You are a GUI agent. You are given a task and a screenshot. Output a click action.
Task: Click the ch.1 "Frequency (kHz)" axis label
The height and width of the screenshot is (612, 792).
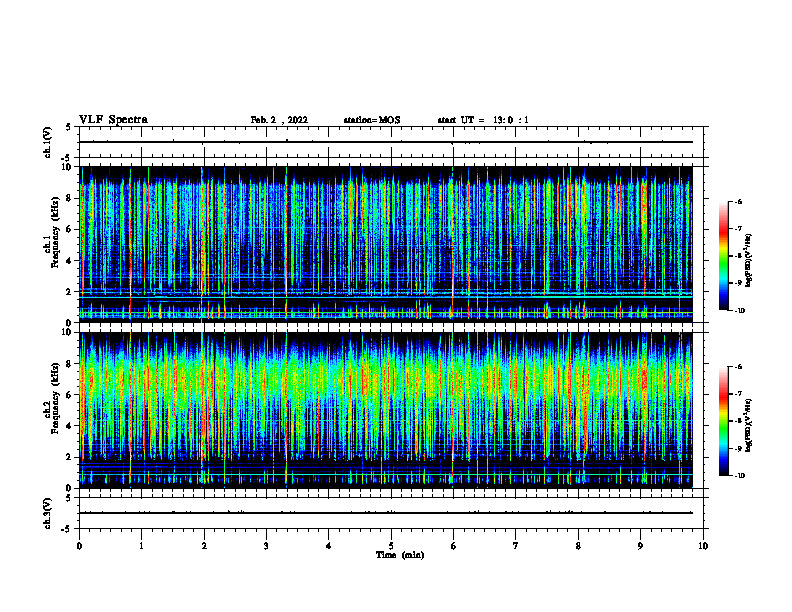point(55,233)
